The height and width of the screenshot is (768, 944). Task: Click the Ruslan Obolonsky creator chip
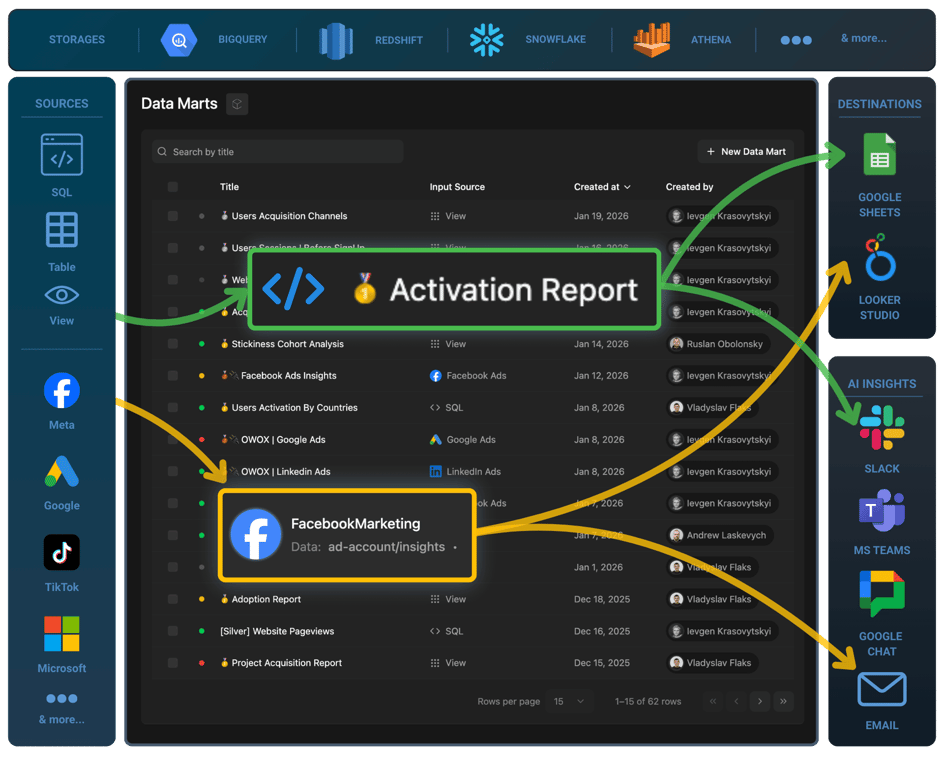(x=719, y=344)
